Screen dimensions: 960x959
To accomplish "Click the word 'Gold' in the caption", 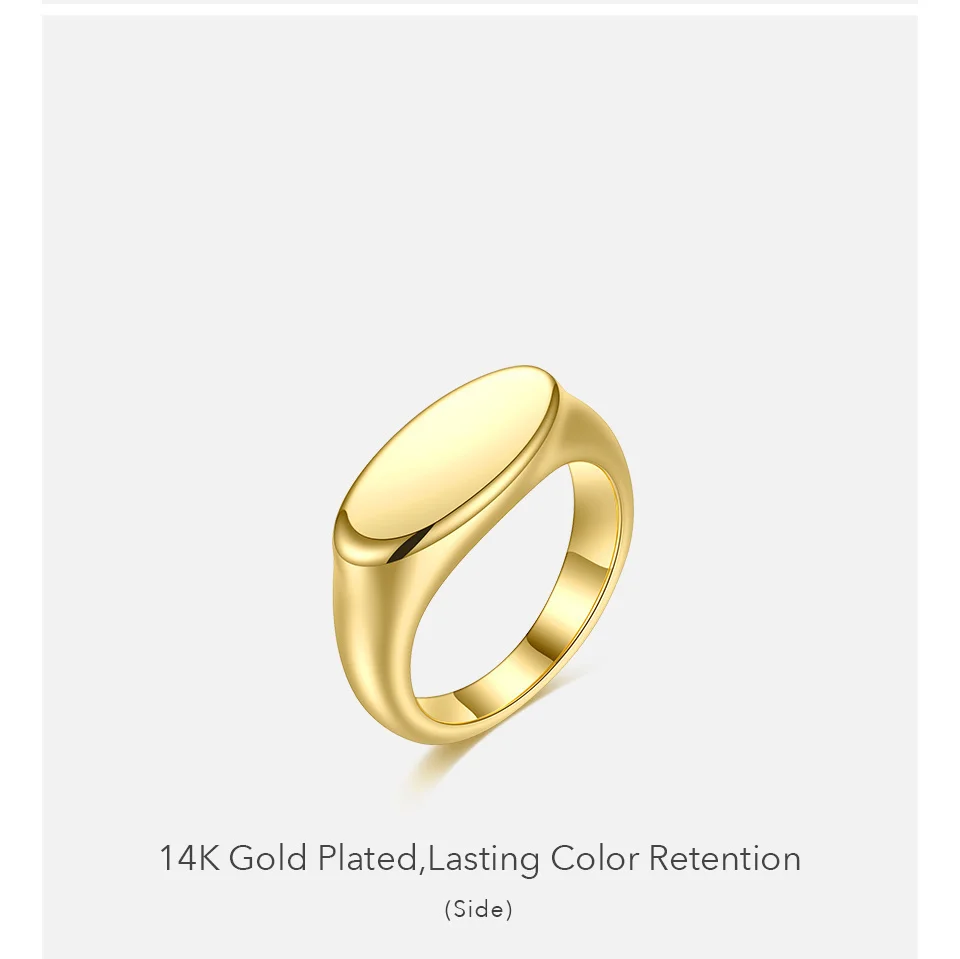I will 268,857.
